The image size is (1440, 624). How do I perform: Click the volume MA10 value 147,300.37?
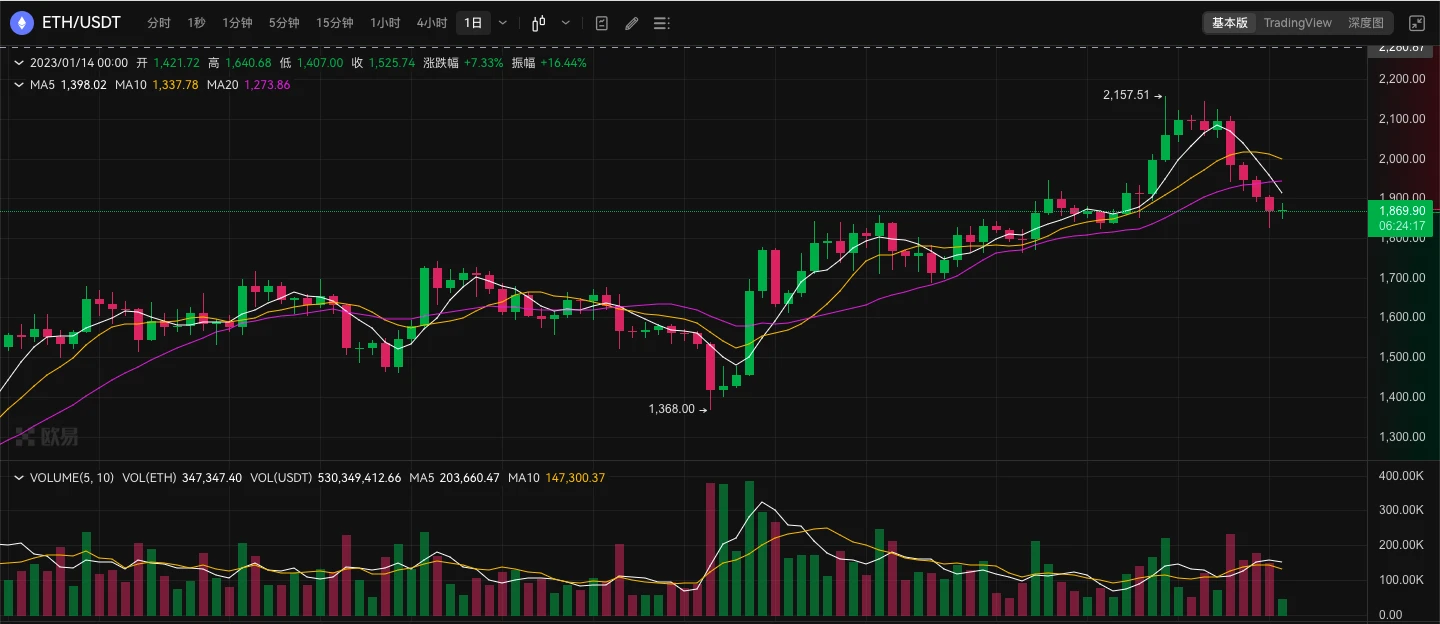pos(575,478)
